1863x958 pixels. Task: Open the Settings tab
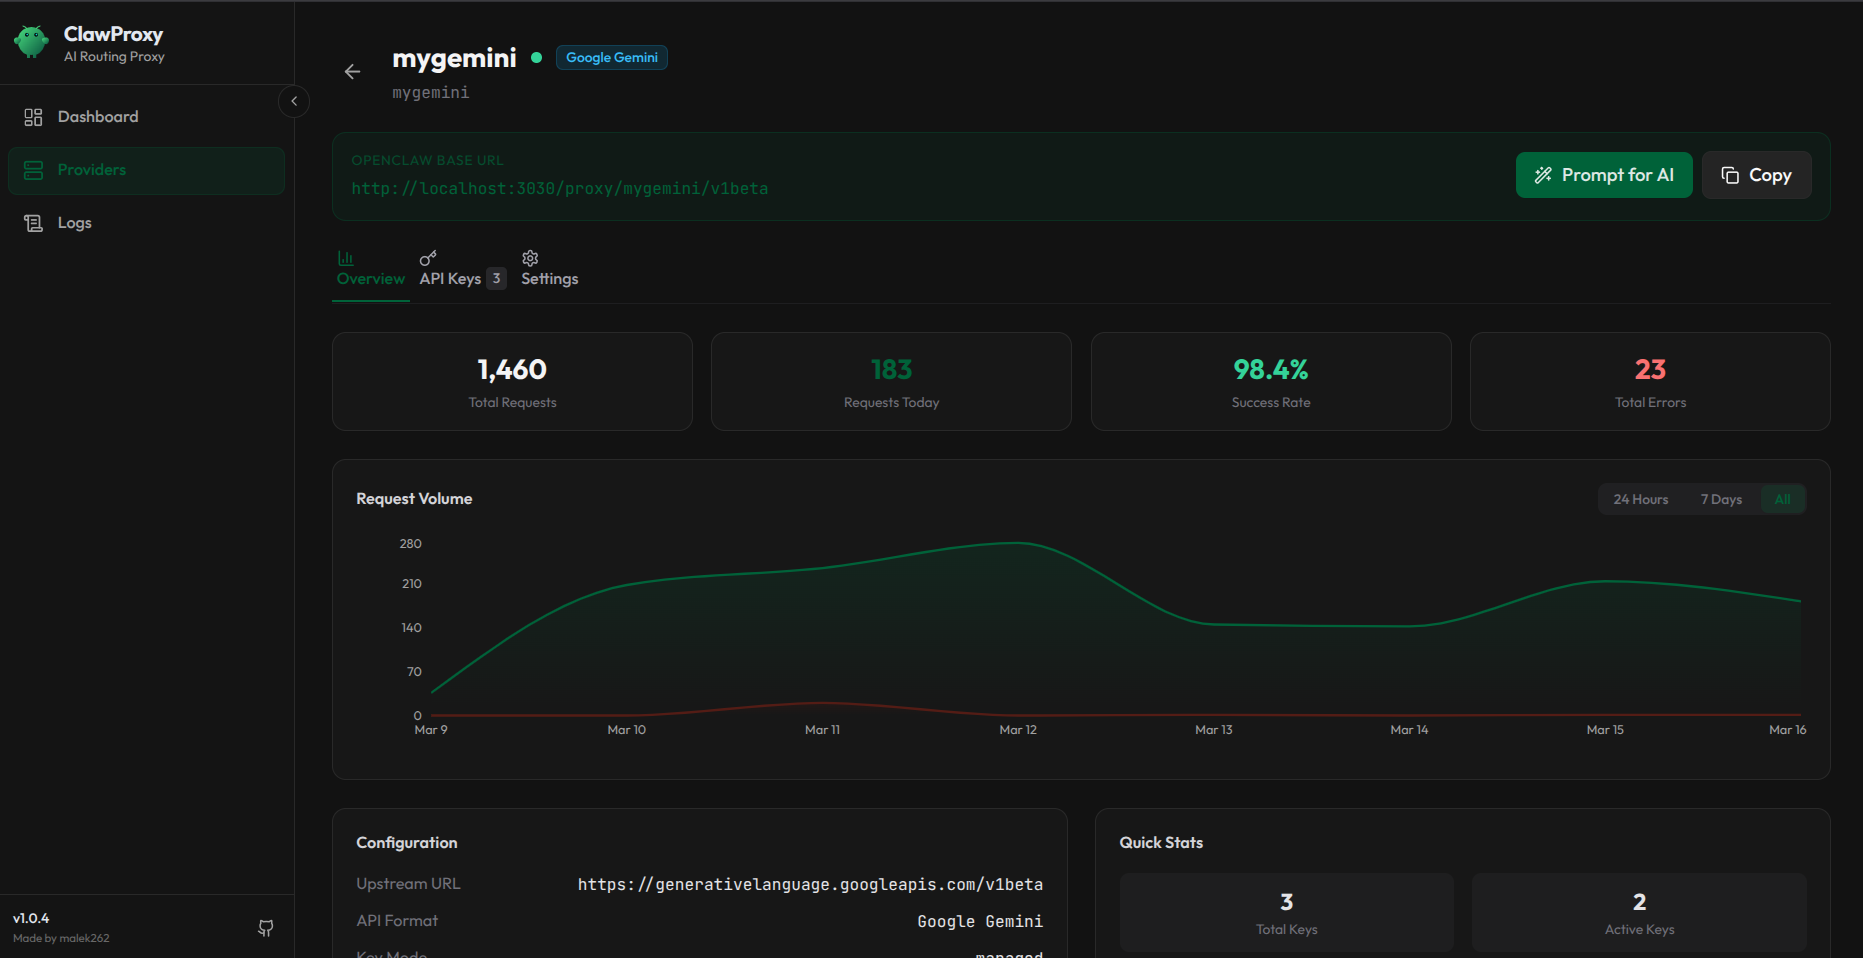(550, 269)
